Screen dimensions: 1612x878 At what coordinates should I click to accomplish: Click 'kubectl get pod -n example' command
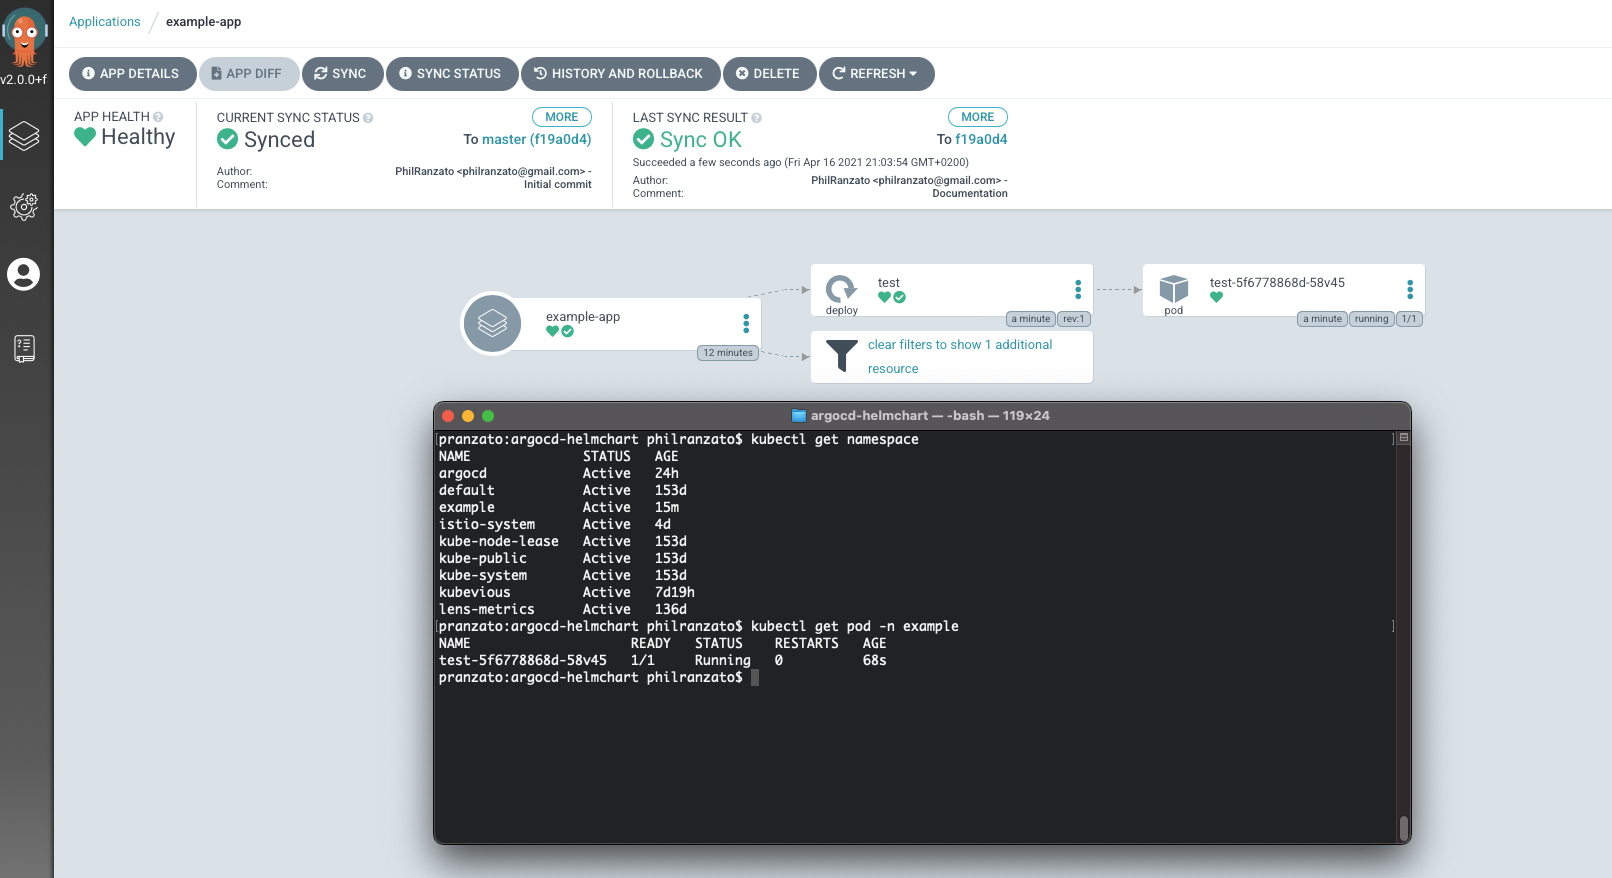855,627
